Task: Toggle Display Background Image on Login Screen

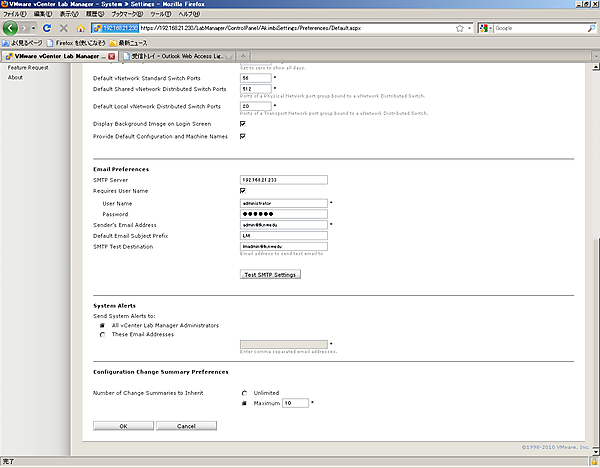Action: pos(243,124)
